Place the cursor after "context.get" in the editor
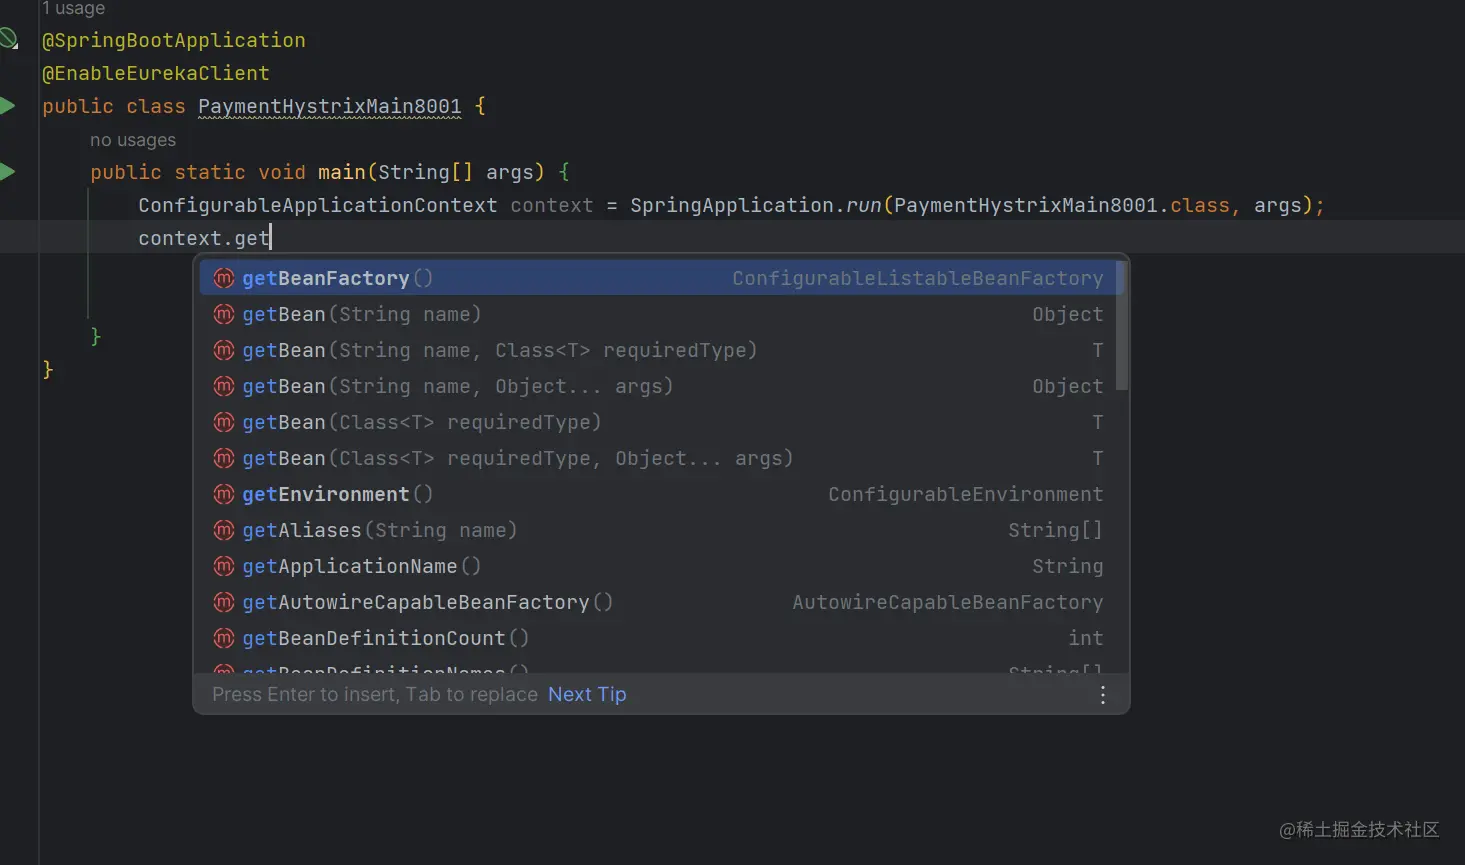 [271, 238]
